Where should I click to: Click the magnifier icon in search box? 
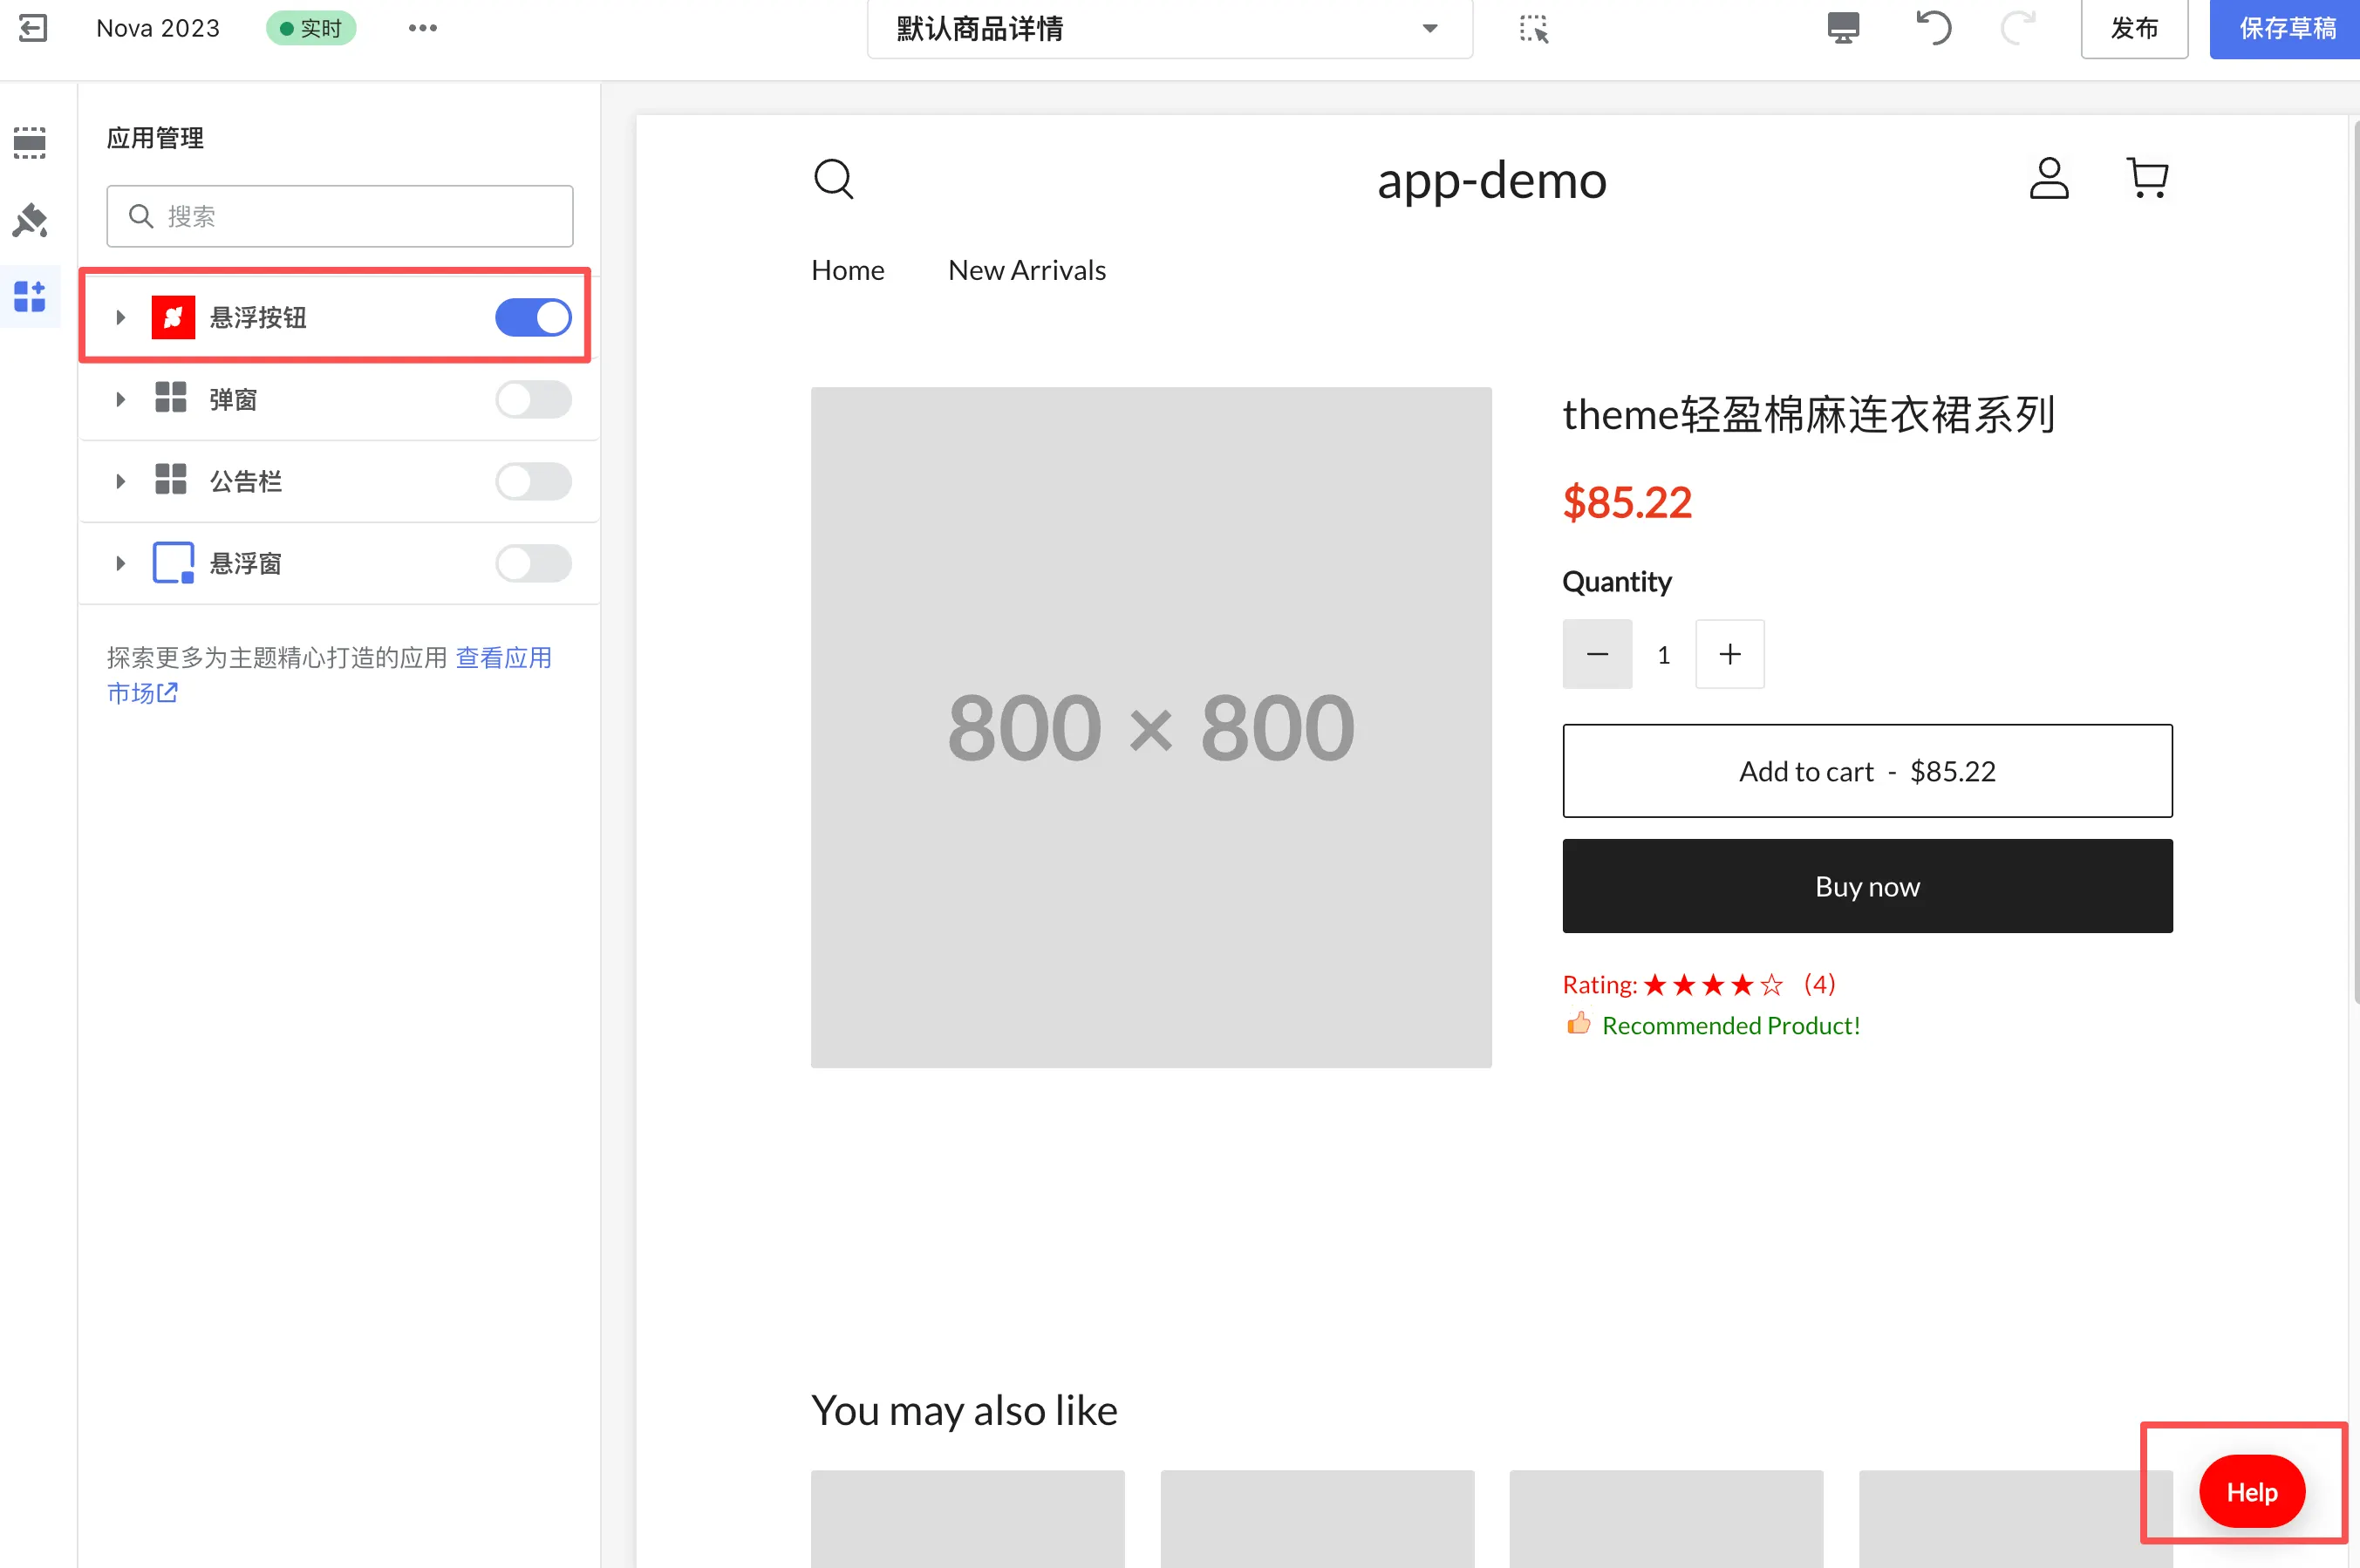[x=141, y=216]
